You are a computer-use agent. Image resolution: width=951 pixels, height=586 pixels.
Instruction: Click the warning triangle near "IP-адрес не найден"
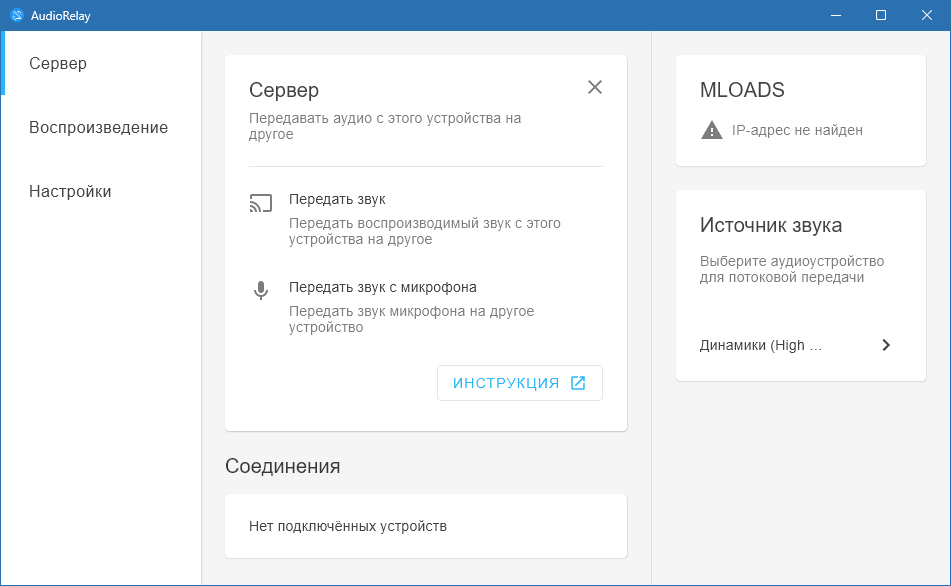pyautogui.click(x=712, y=129)
